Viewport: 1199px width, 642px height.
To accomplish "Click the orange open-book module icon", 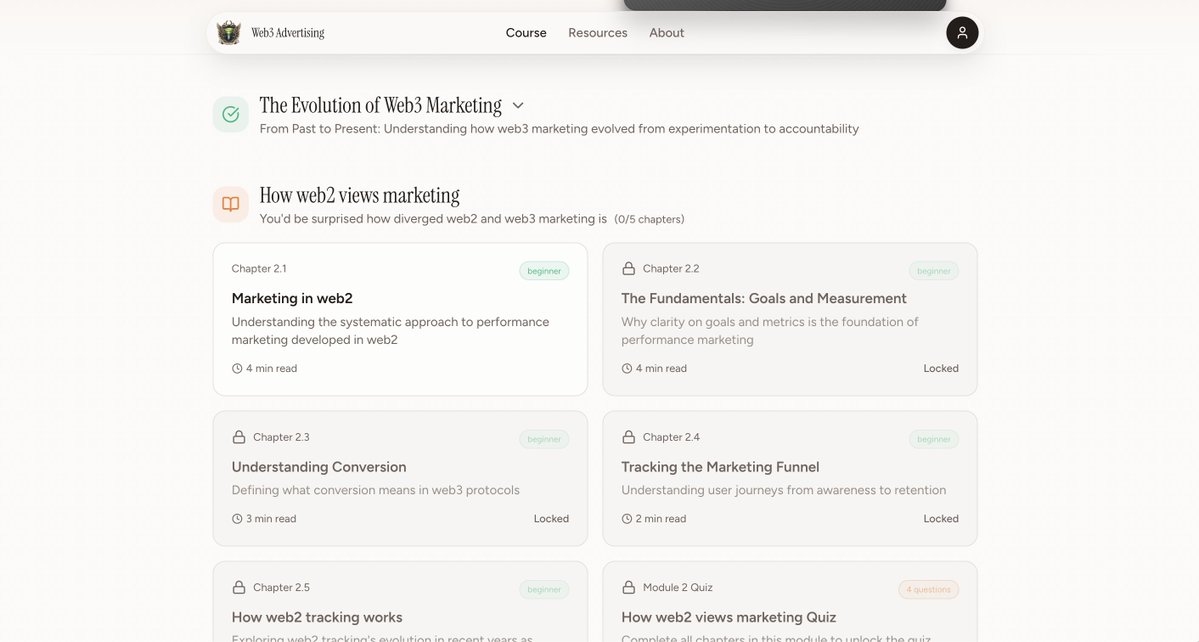I will point(230,204).
